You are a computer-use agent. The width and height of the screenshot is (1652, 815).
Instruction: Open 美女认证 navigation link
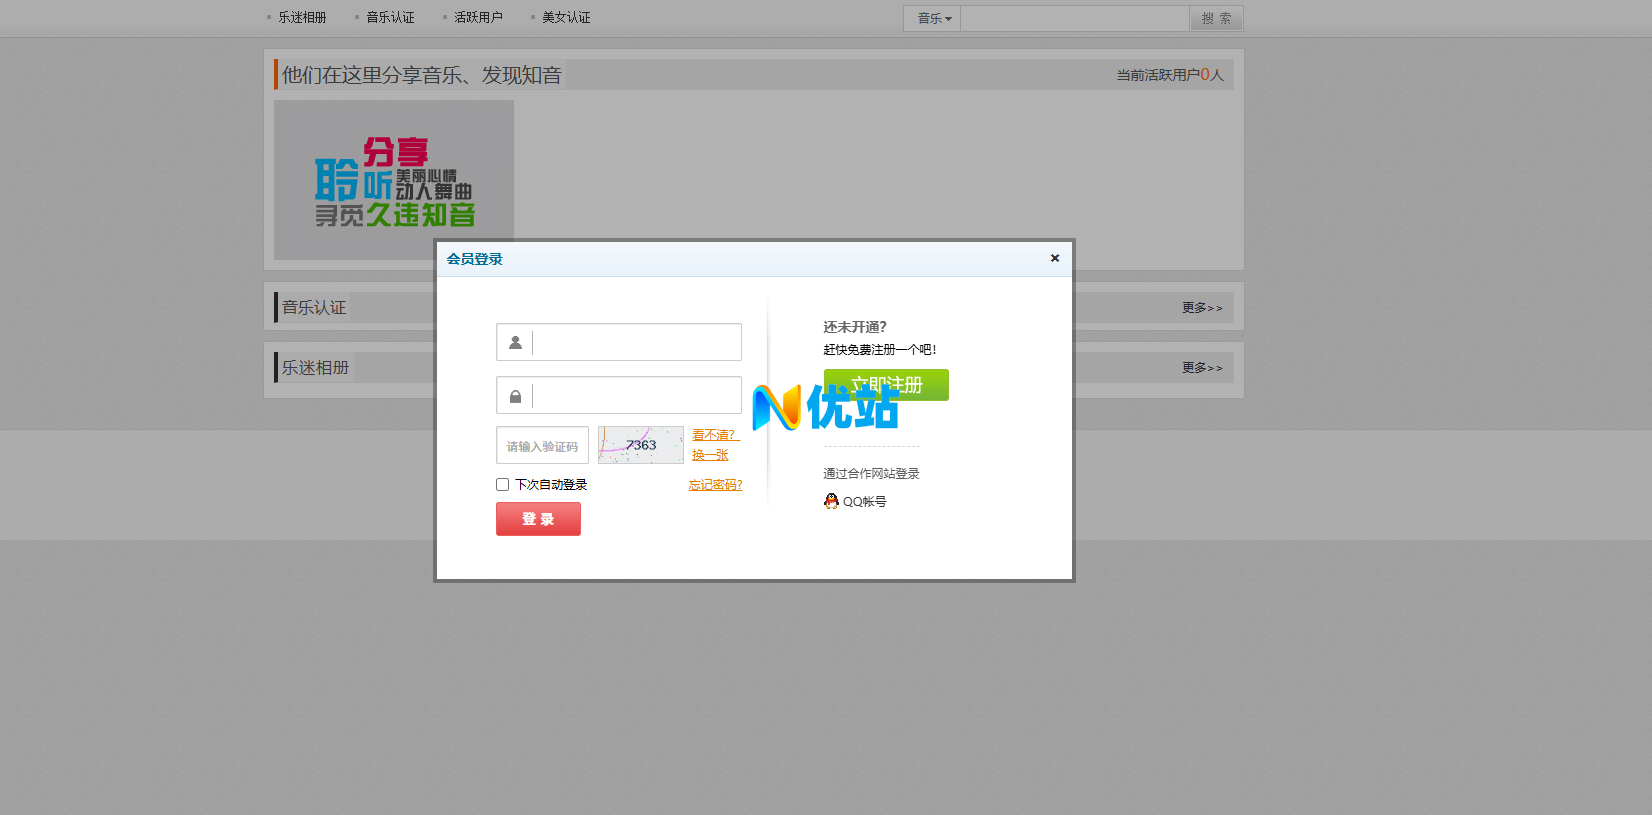[x=566, y=18]
